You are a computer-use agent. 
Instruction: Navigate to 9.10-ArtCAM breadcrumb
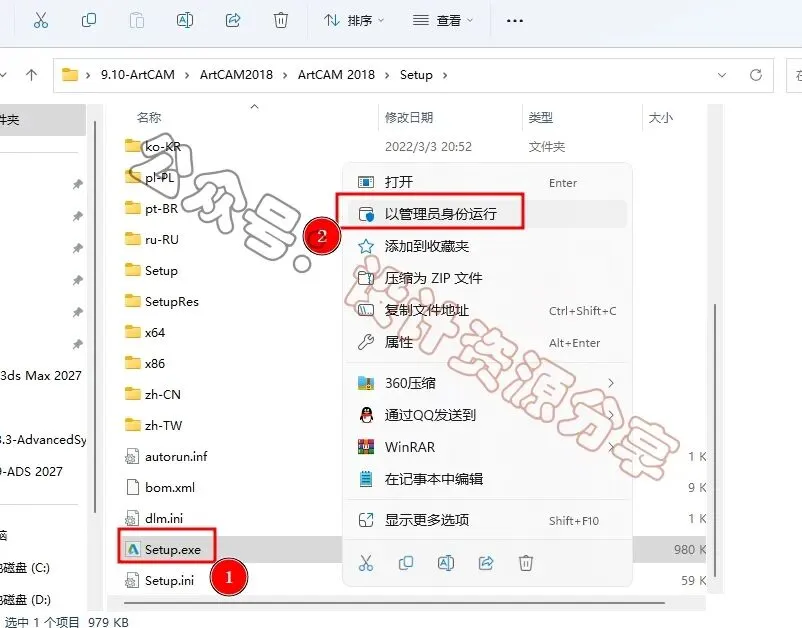coord(138,75)
